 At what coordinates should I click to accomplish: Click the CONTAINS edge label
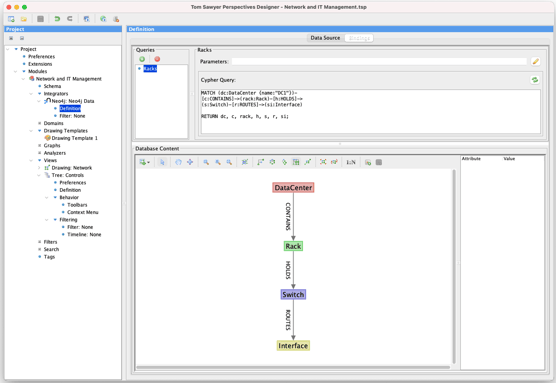pyautogui.click(x=288, y=216)
